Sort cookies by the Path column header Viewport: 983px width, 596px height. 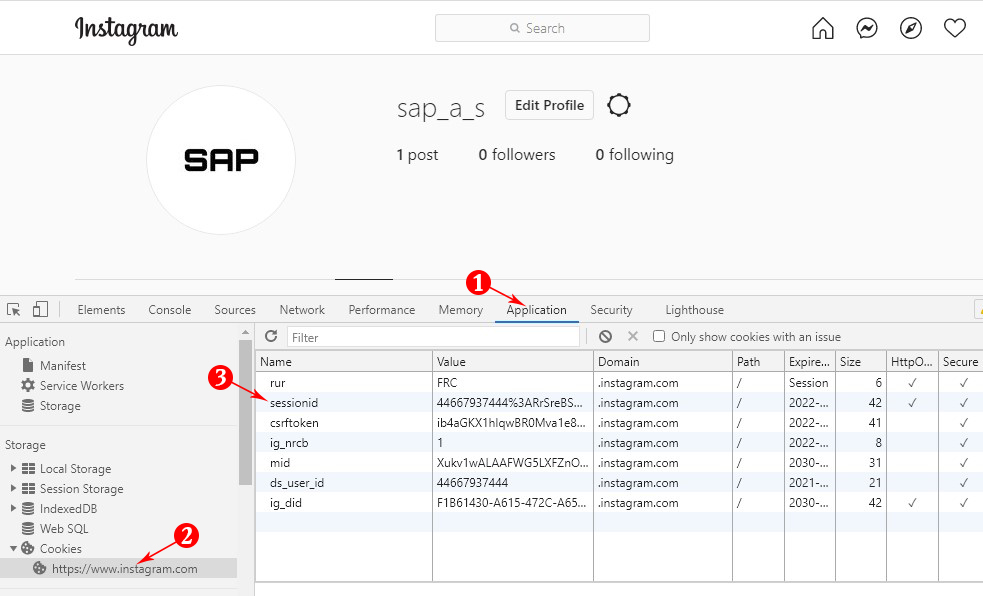[758, 362]
